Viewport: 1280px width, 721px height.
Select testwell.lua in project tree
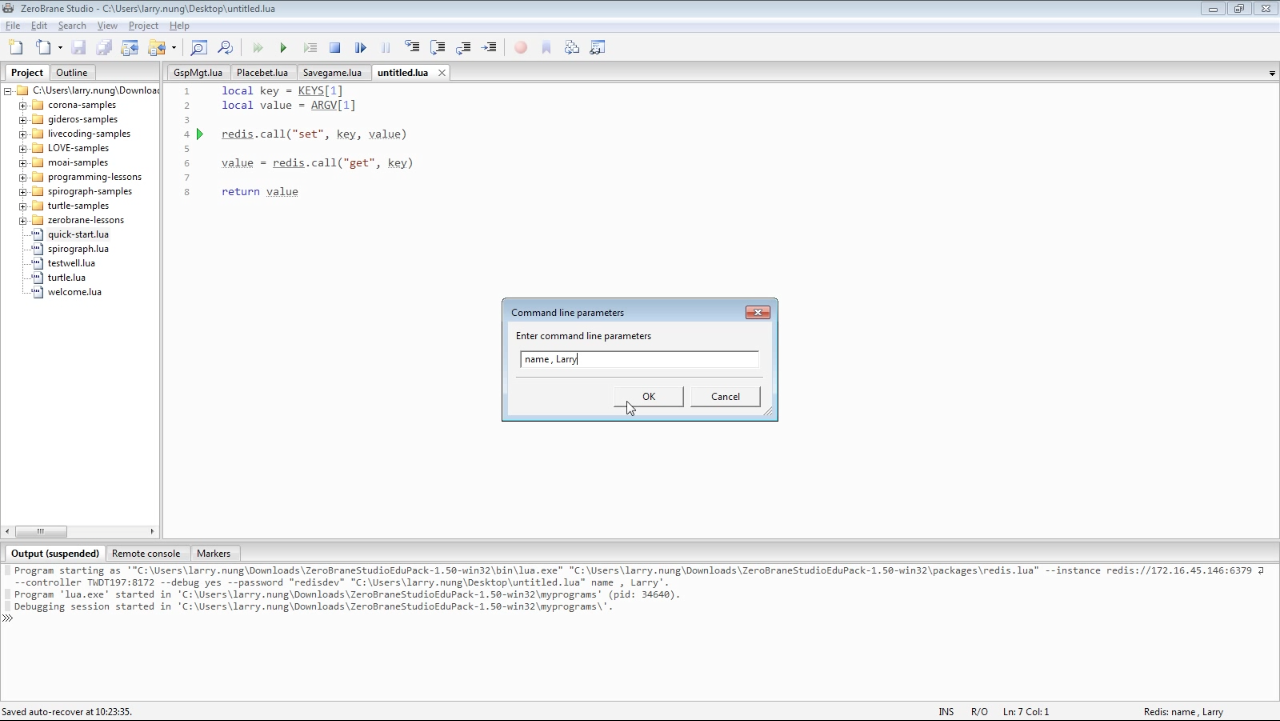(71, 263)
